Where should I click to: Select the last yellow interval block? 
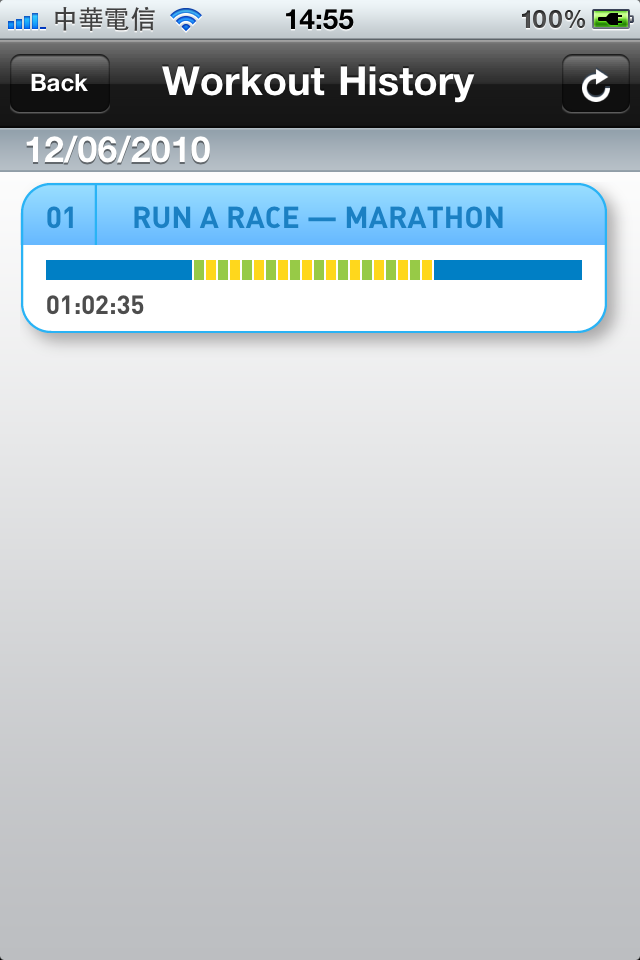(427, 270)
